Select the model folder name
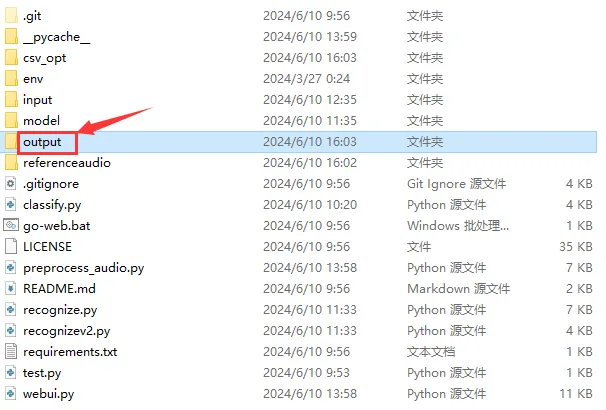 click(41, 121)
